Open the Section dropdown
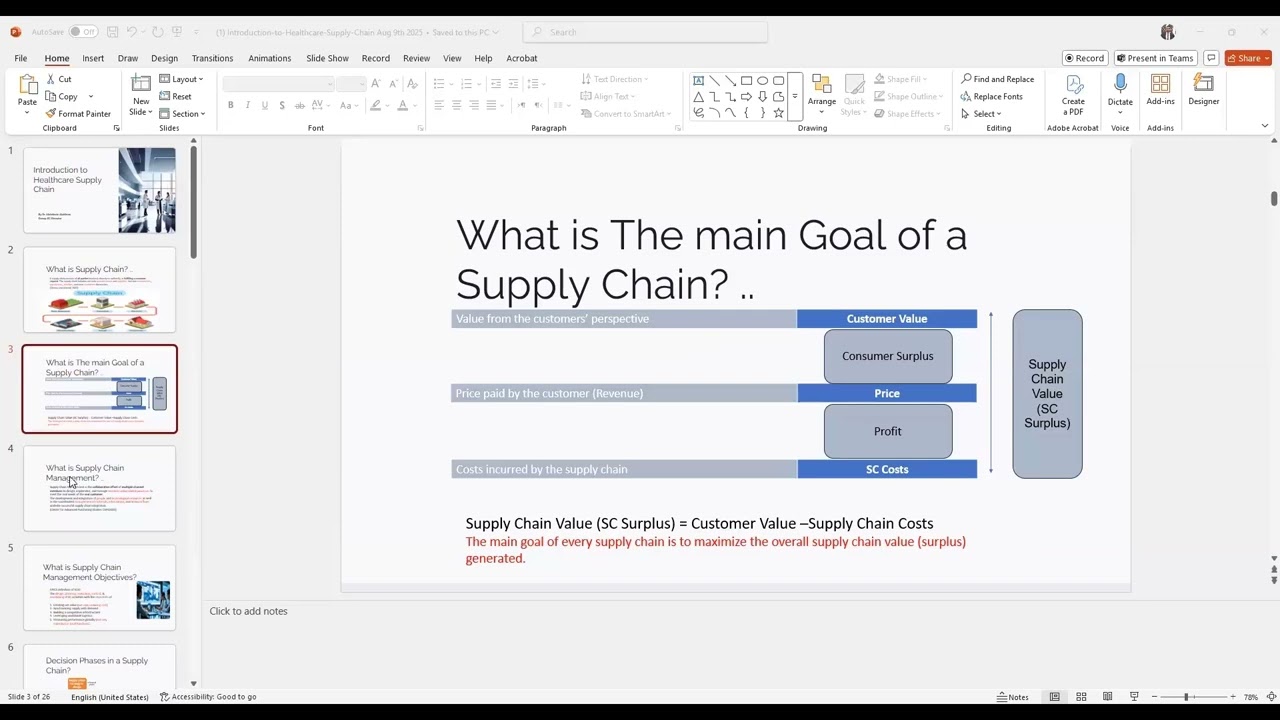The image size is (1280, 720). point(182,114)
